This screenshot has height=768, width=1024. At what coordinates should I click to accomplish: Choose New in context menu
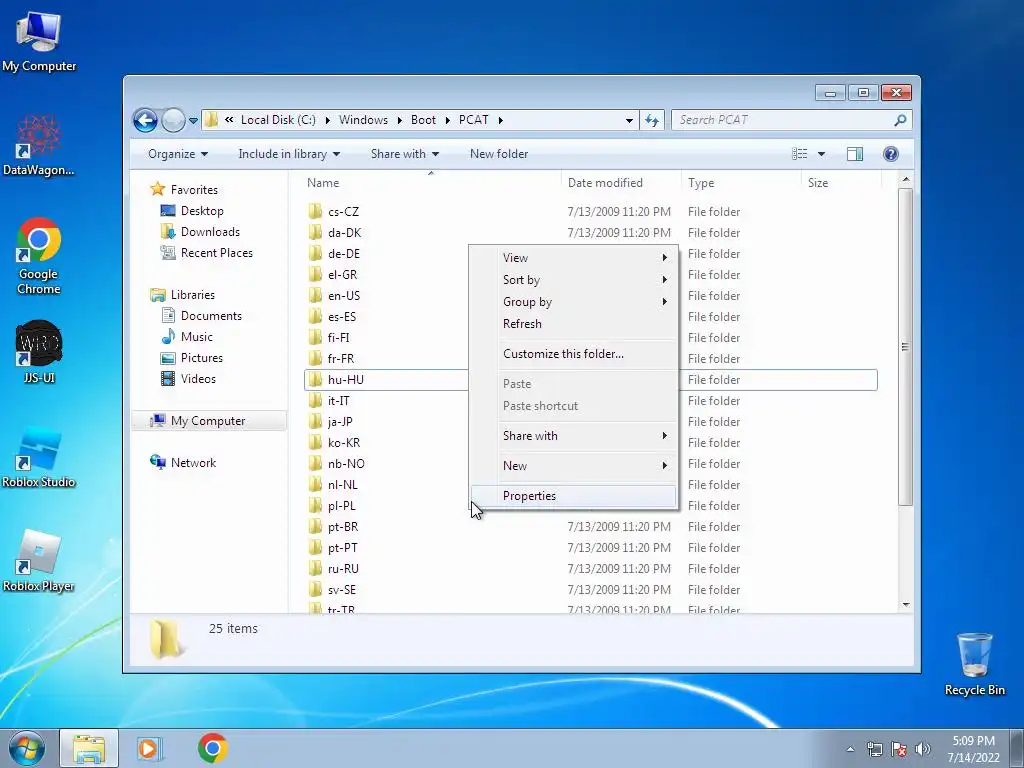[574, 466]
